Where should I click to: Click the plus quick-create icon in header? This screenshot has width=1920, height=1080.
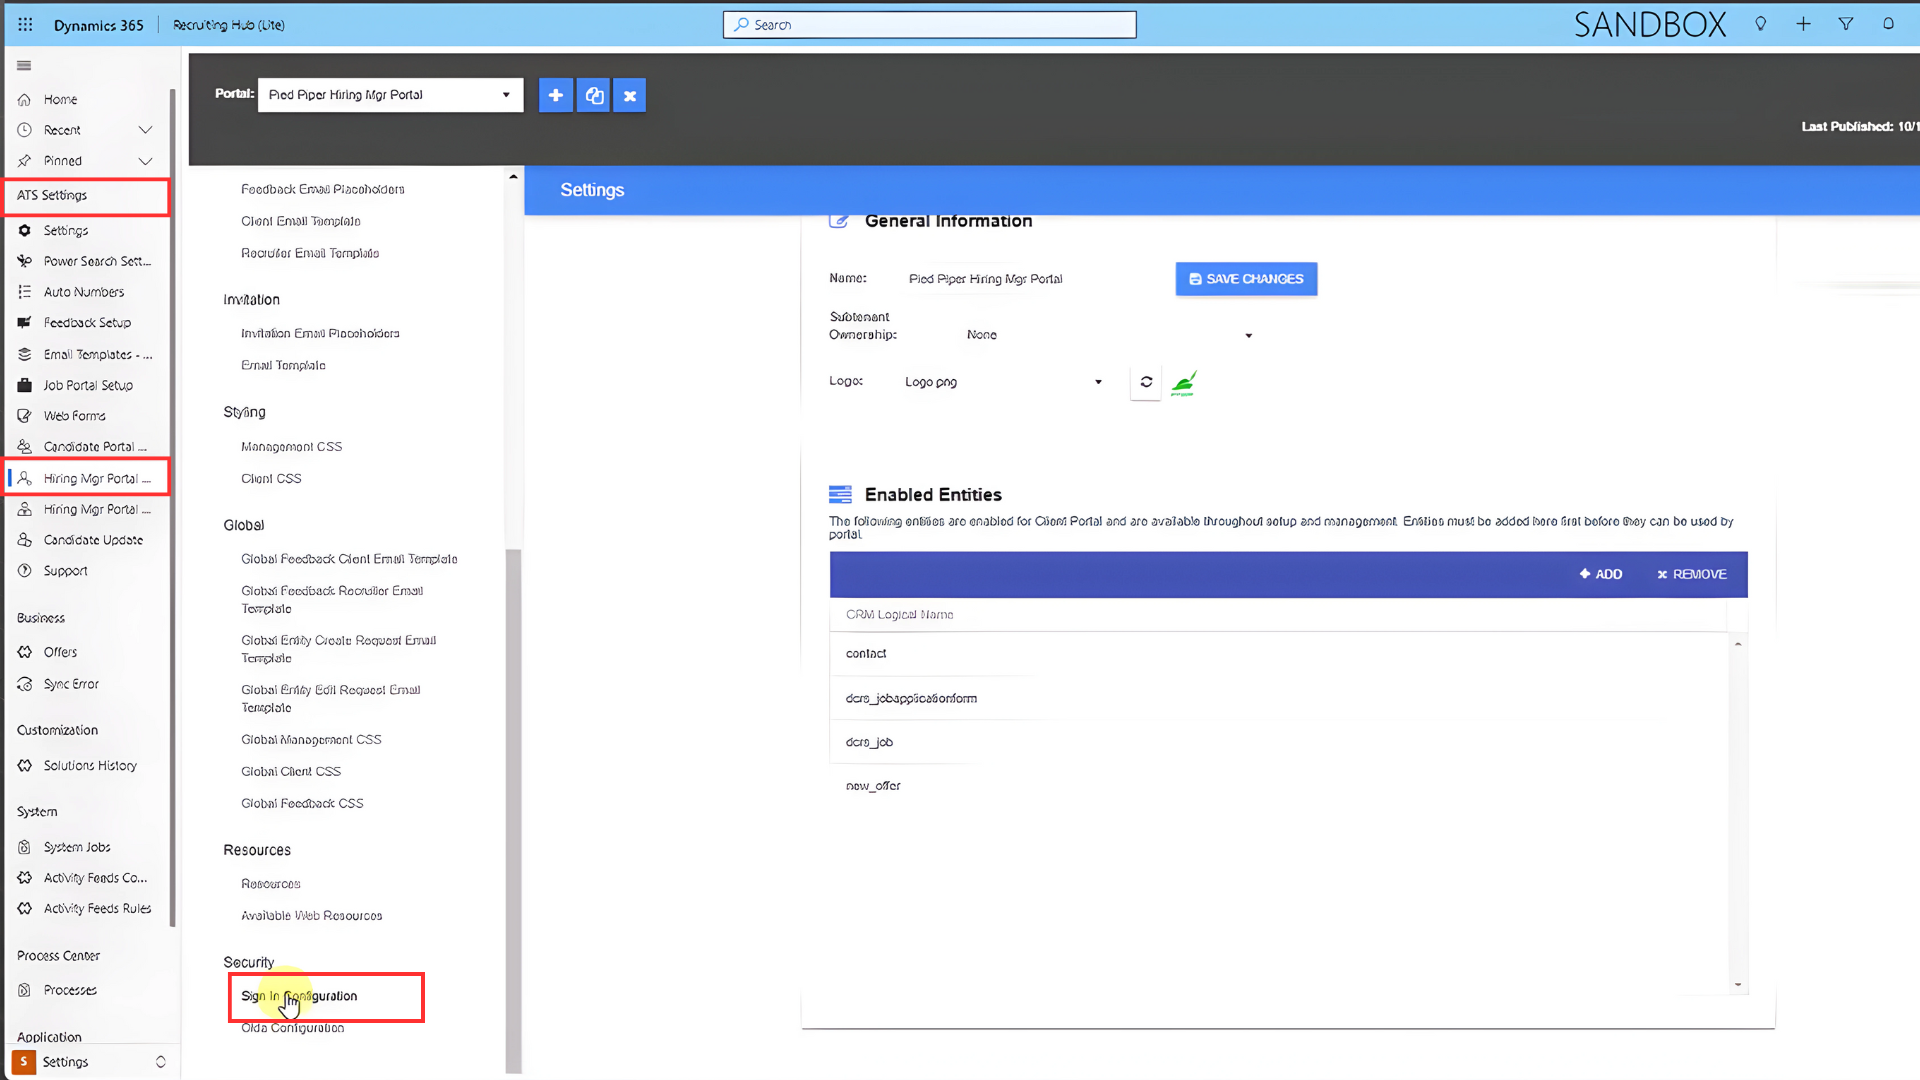point(1803,24)
